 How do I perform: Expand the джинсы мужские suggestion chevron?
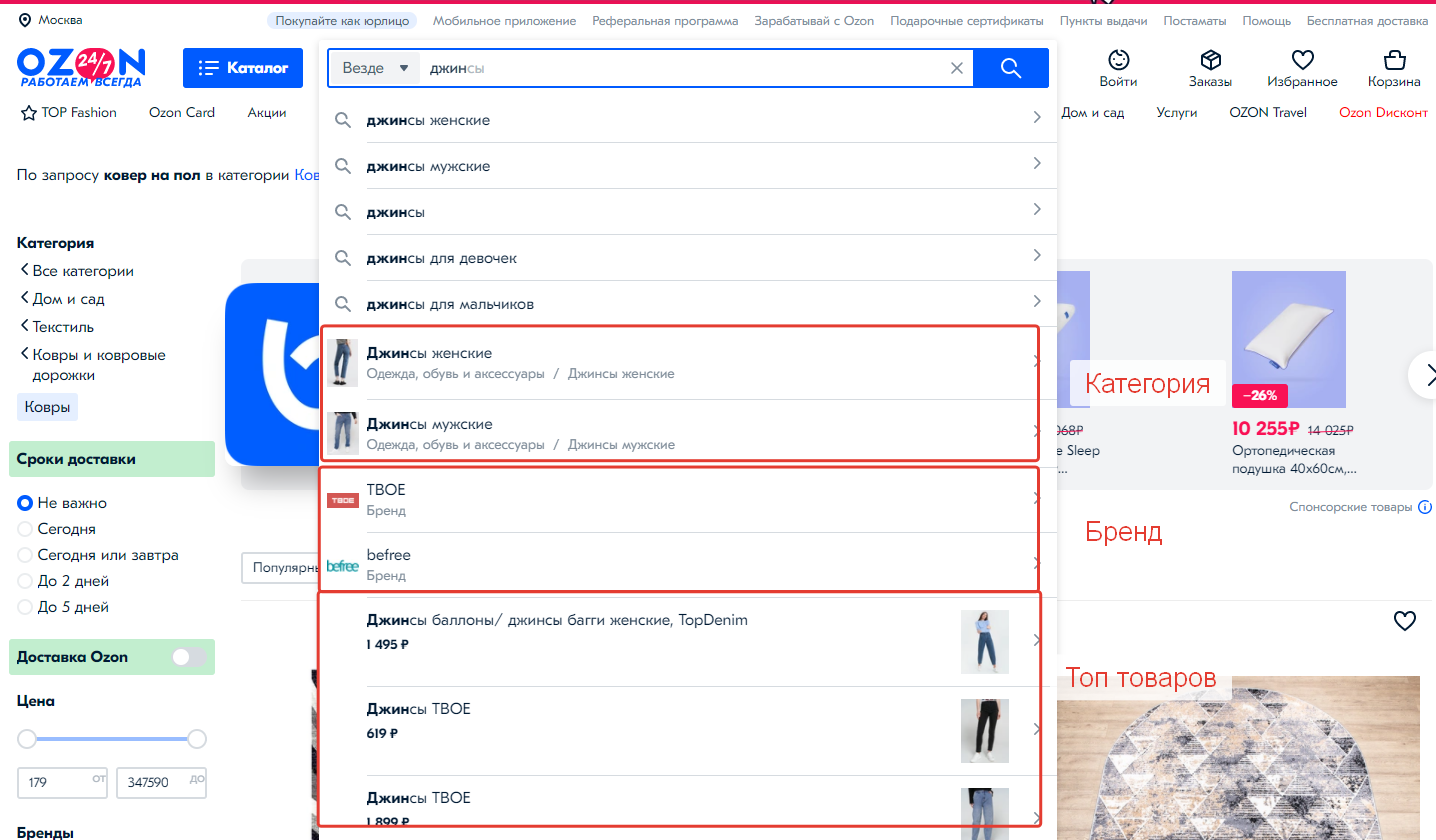tap(1037, 164)
